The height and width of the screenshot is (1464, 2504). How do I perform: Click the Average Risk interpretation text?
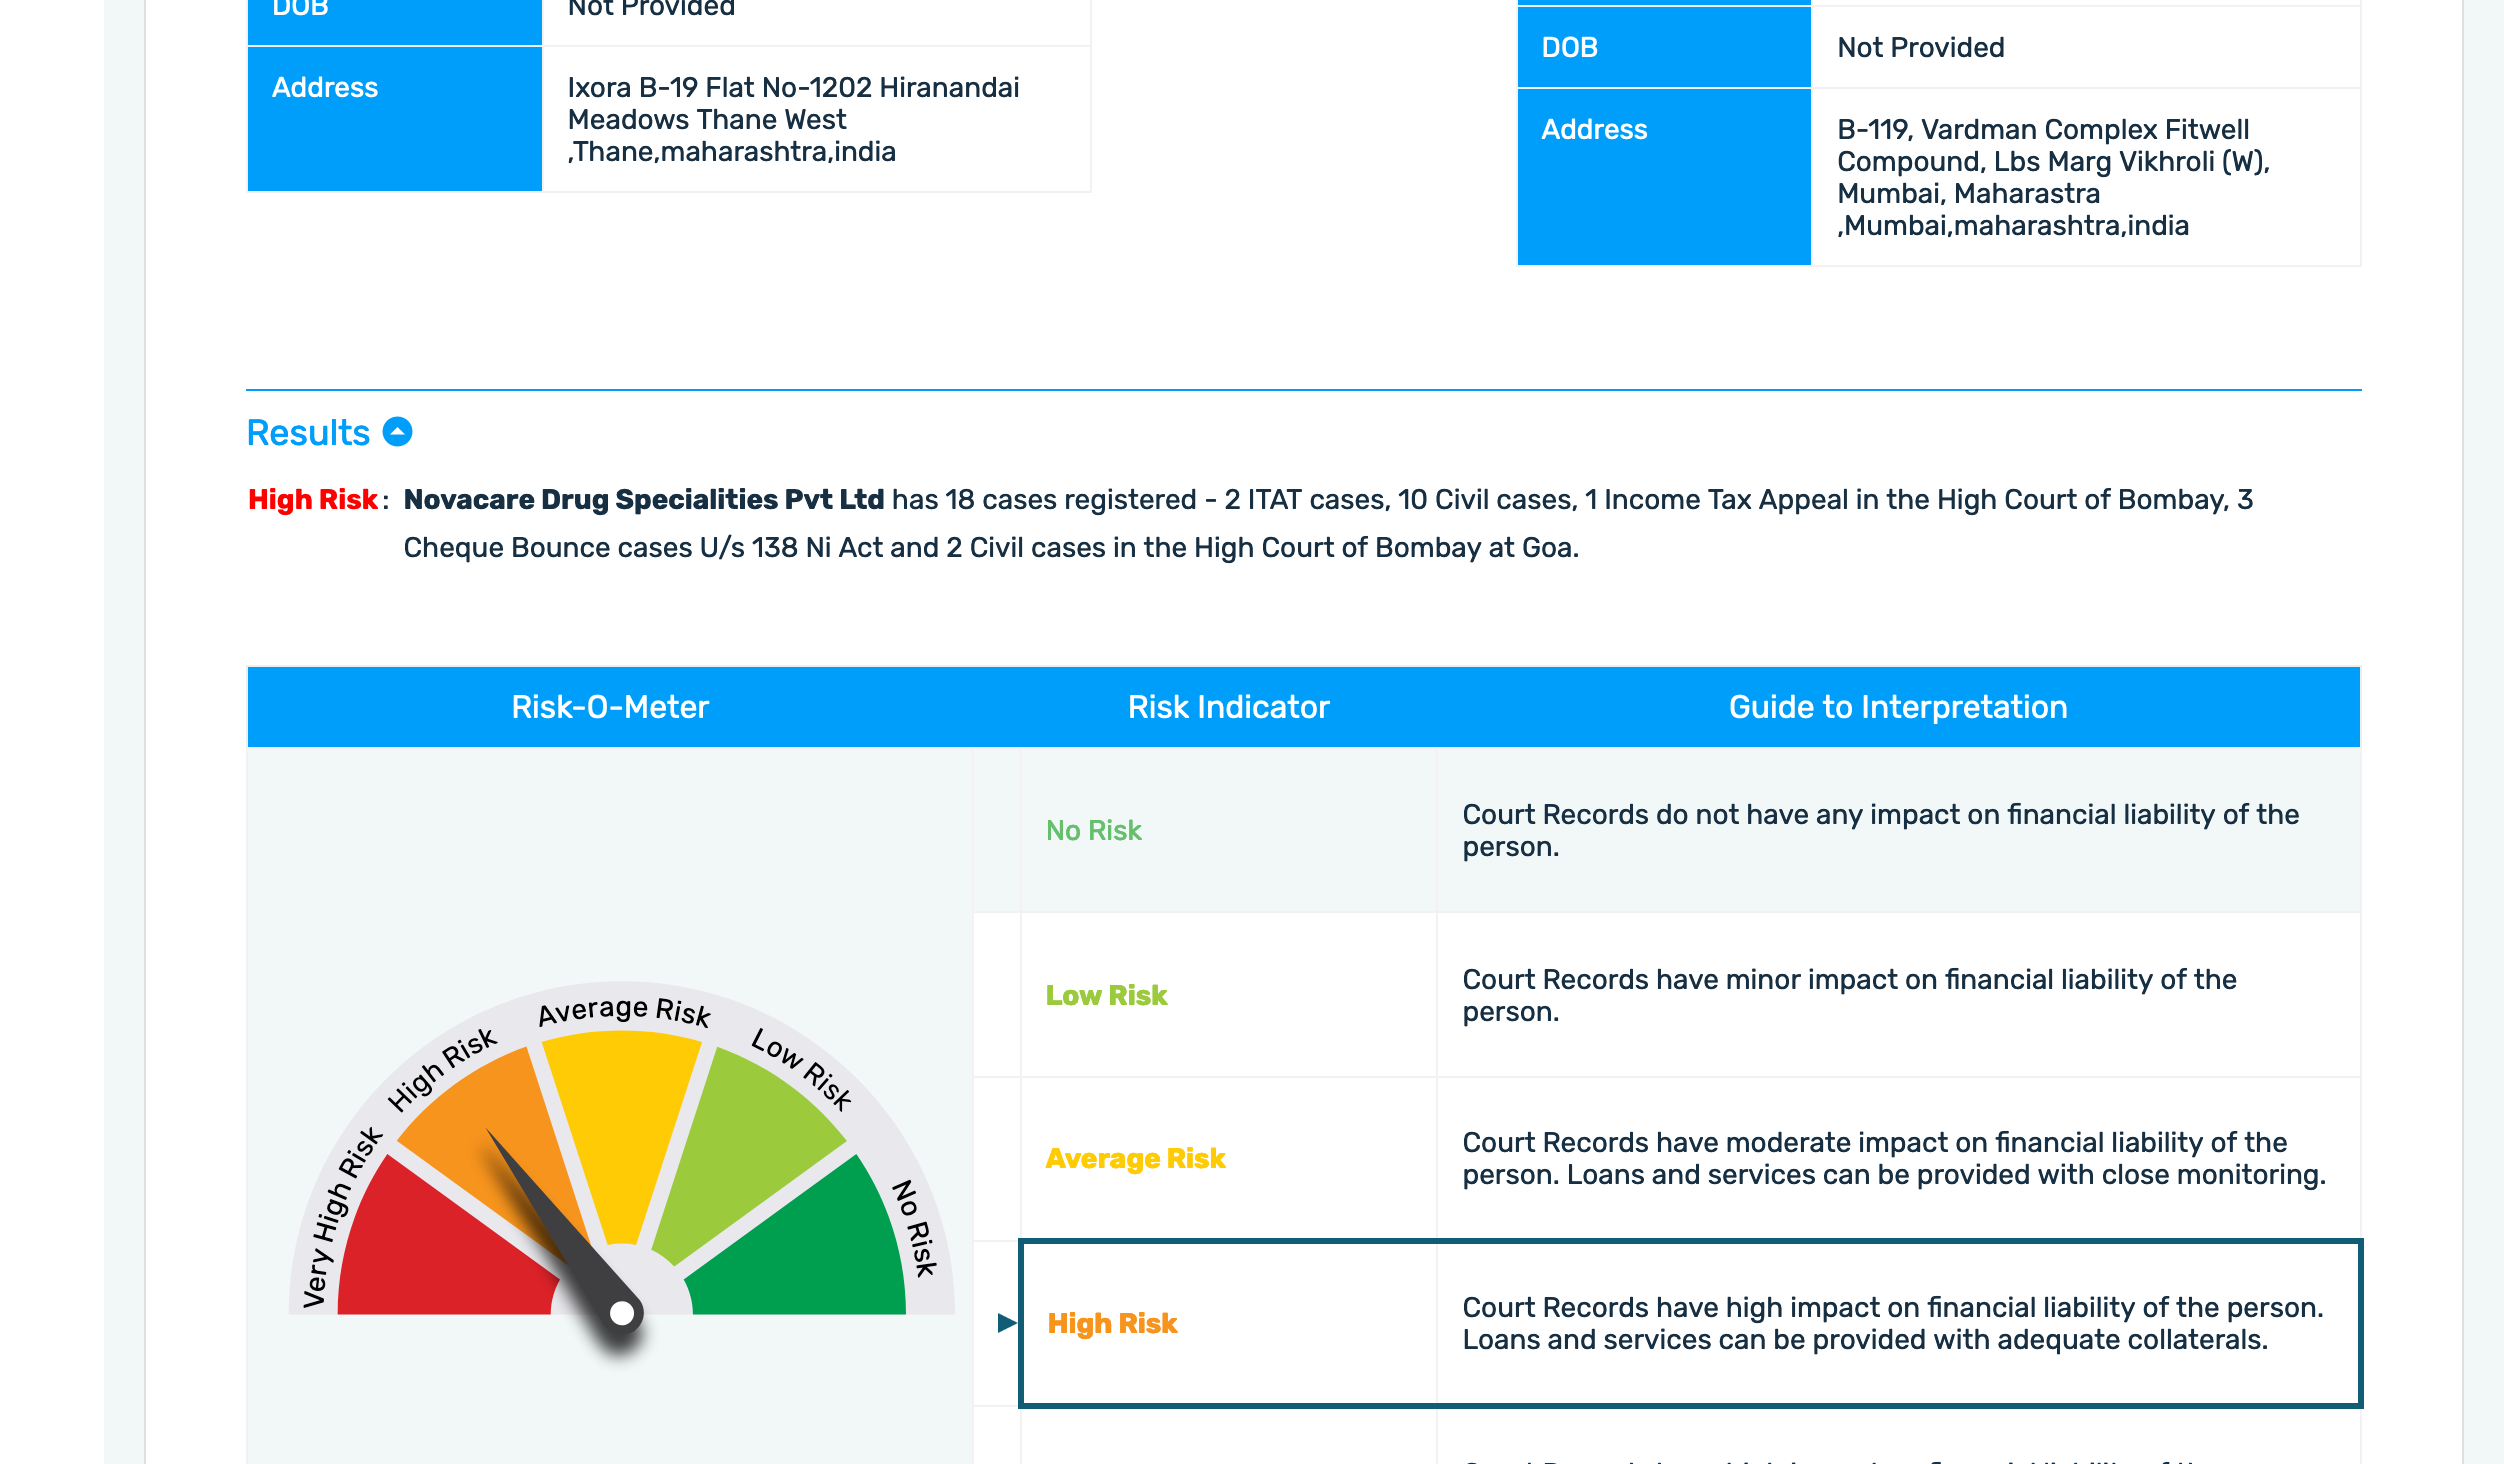click(x=1894, y=1158)
